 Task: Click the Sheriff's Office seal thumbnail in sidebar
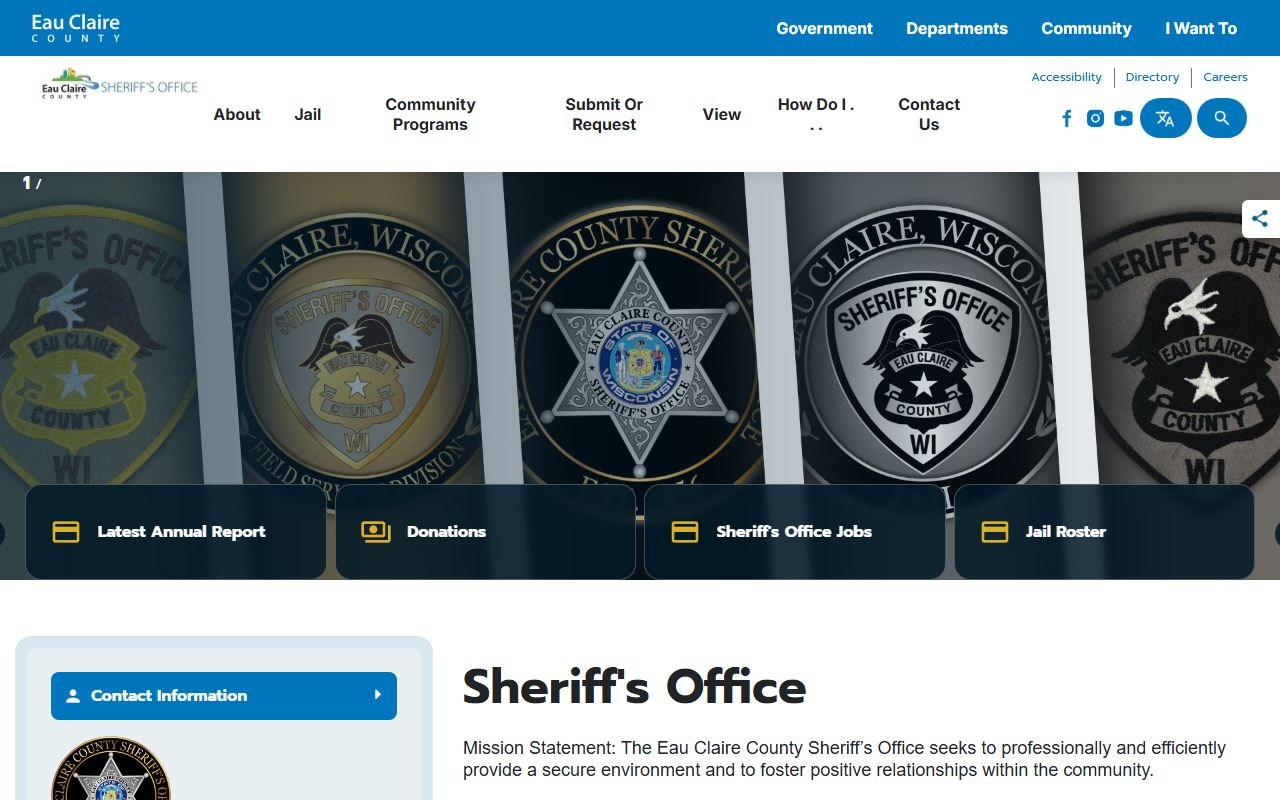(111, 769)
